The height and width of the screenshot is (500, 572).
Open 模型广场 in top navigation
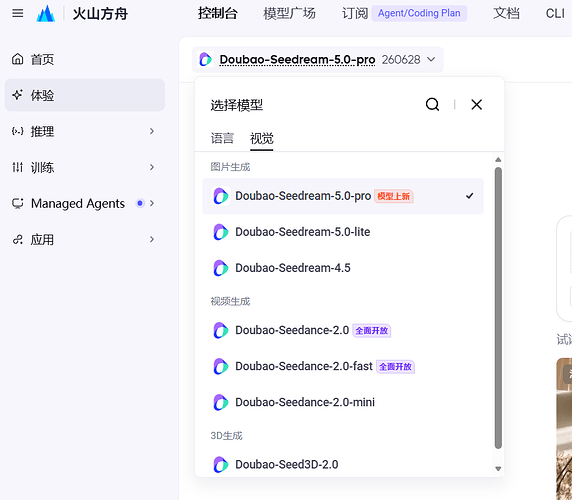tap(289, 13)
